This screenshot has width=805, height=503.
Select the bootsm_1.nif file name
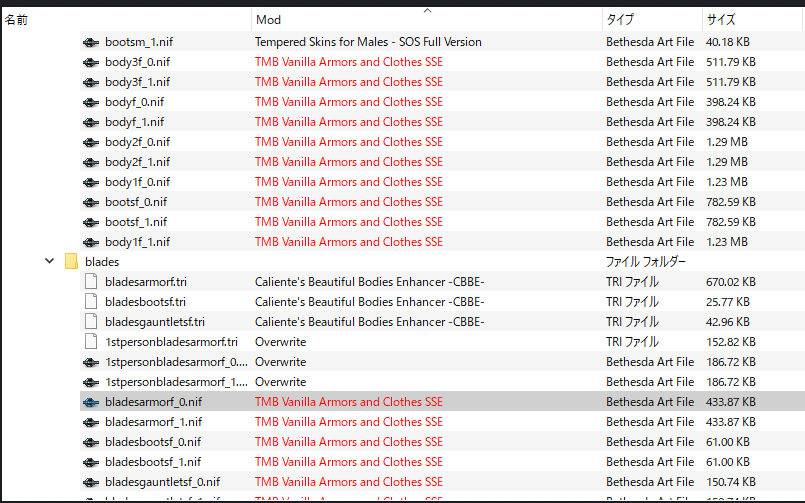click(x=139, y=42)
